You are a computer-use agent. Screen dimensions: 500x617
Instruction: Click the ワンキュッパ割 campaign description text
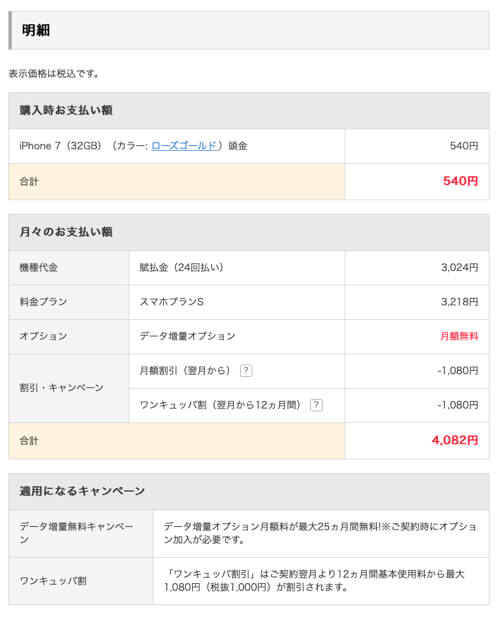click(314, 580)
